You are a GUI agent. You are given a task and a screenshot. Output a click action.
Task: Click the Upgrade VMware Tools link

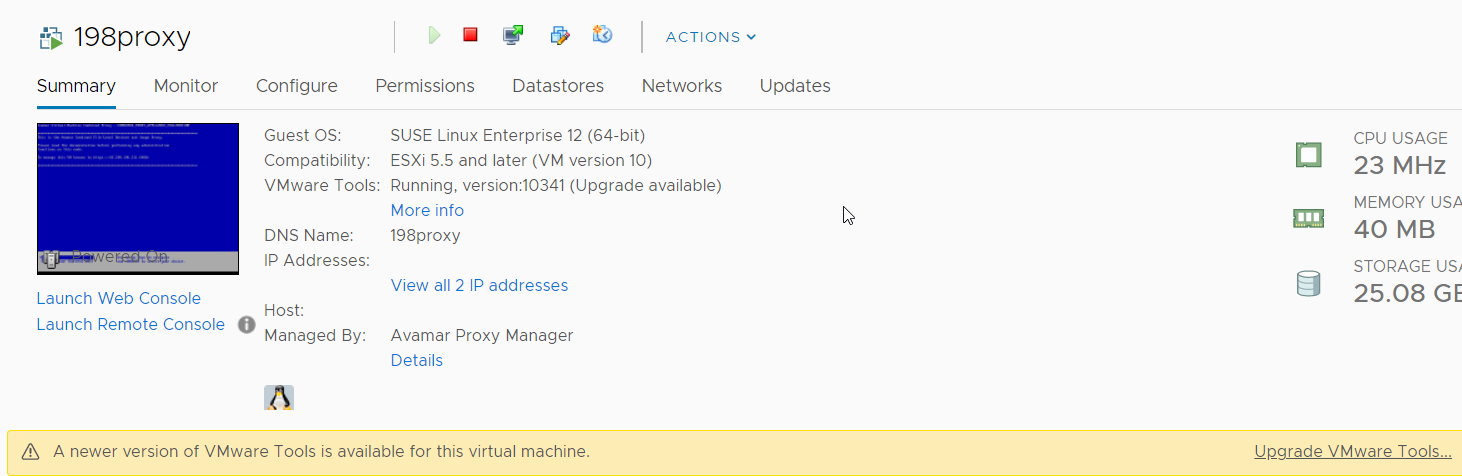(1353, 451)
